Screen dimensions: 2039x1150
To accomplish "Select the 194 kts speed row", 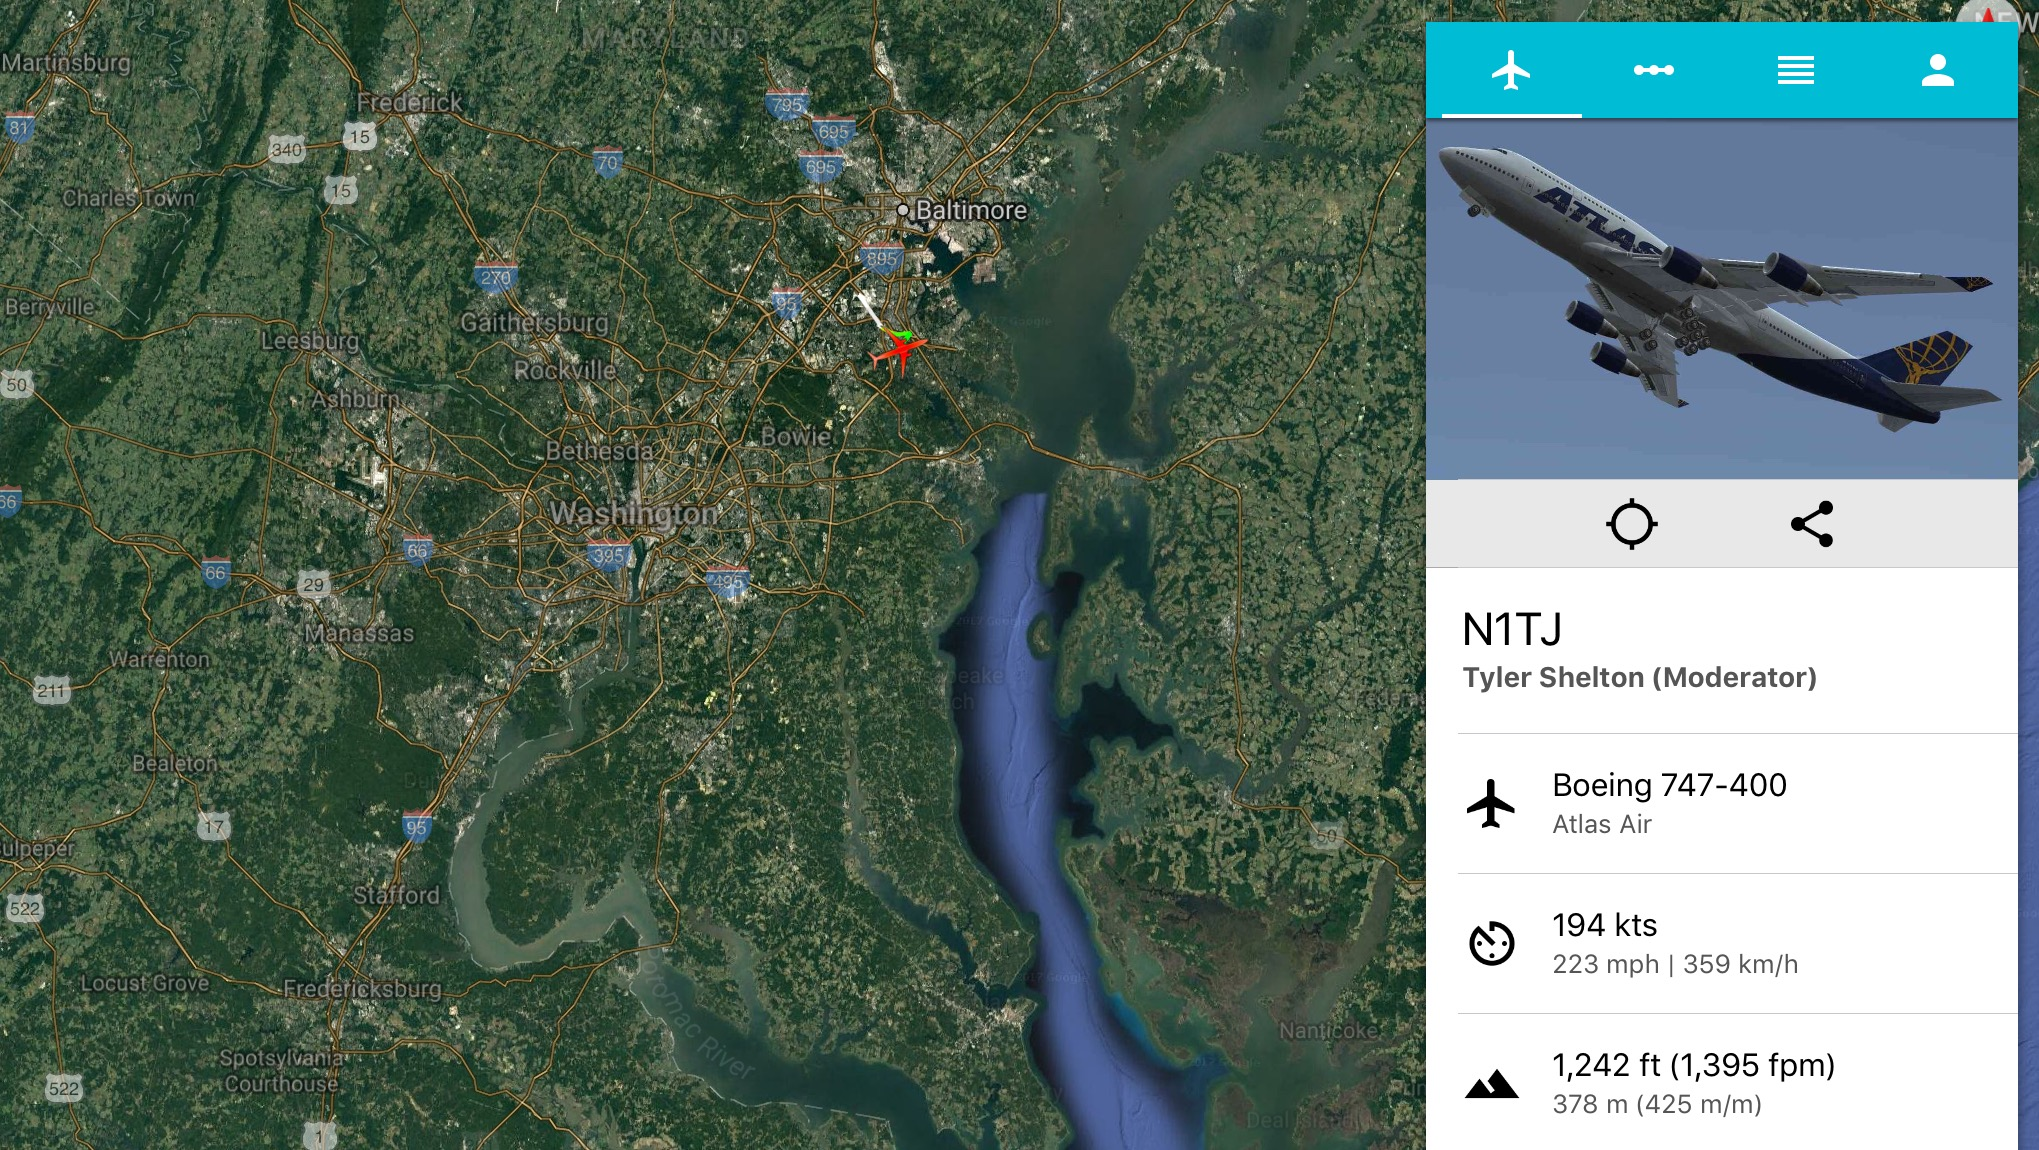I will pyautogui.click(x=1737, y=944).
